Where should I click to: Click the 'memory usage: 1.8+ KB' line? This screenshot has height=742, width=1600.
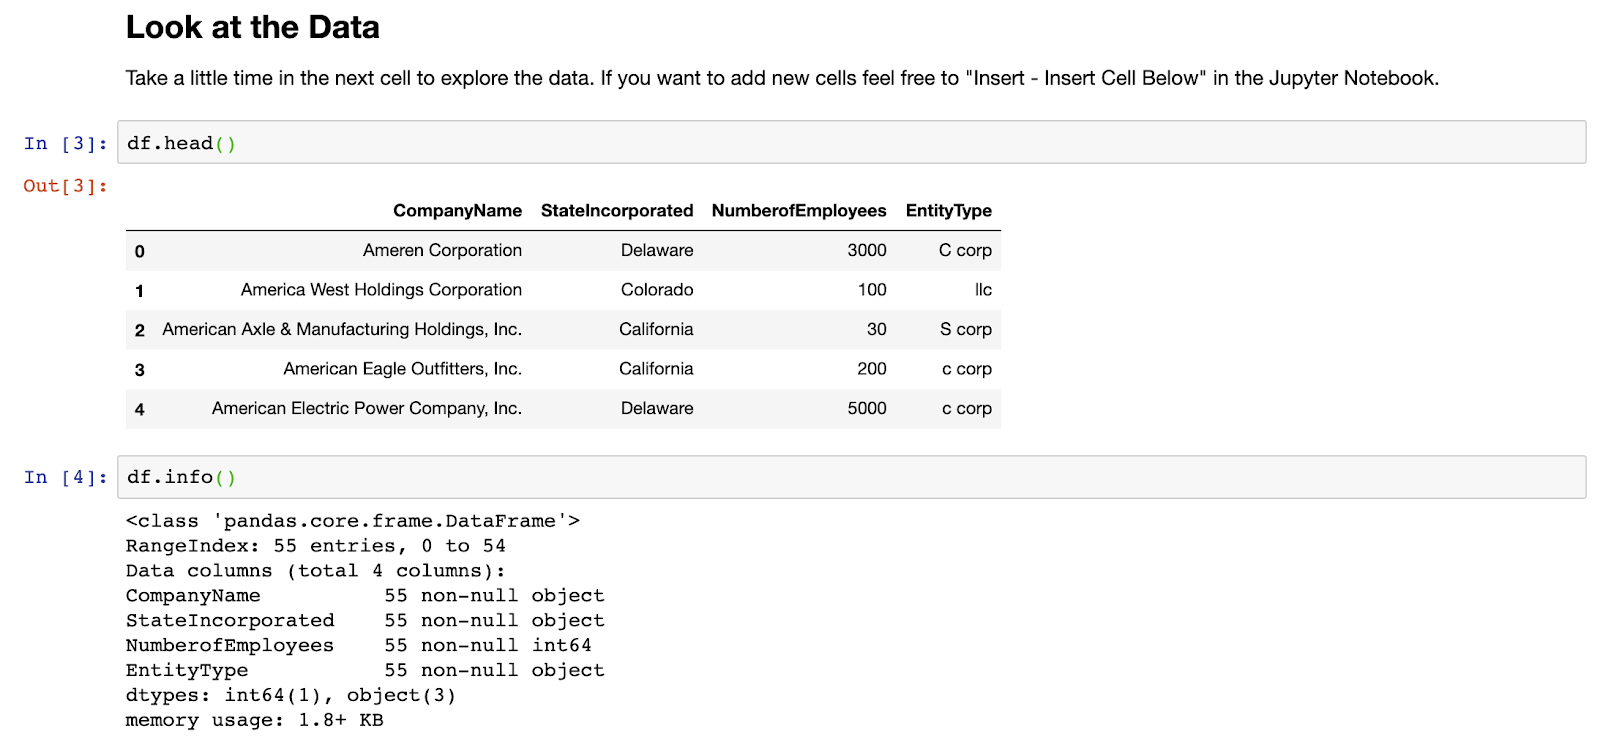click(254, 720)
